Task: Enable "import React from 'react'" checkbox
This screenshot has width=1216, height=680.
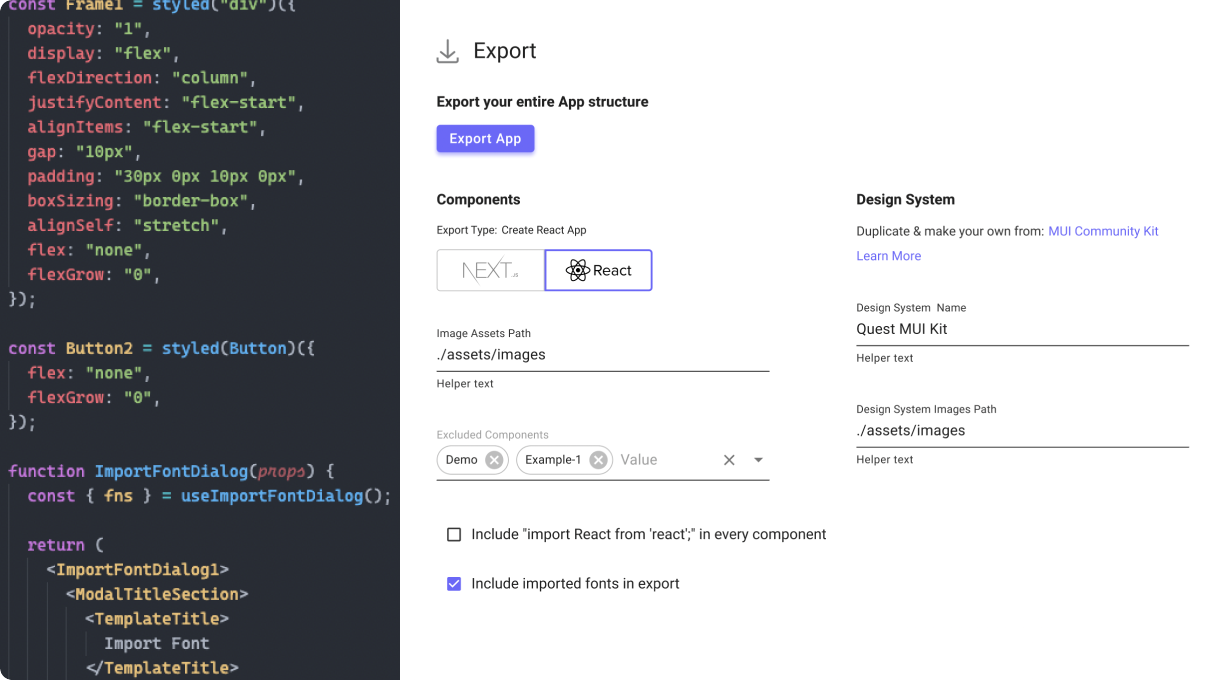Action: coord(454,535)
